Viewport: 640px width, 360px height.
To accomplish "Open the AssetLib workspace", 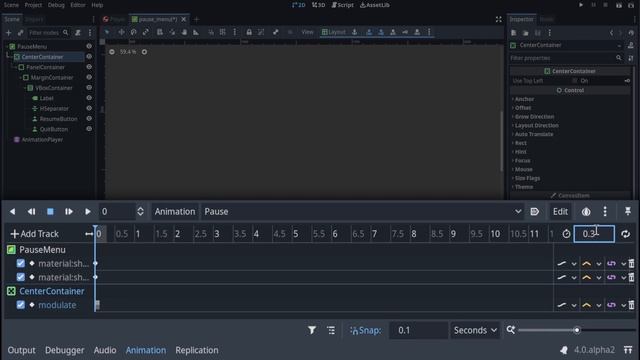I will click(x=374, y=5).
